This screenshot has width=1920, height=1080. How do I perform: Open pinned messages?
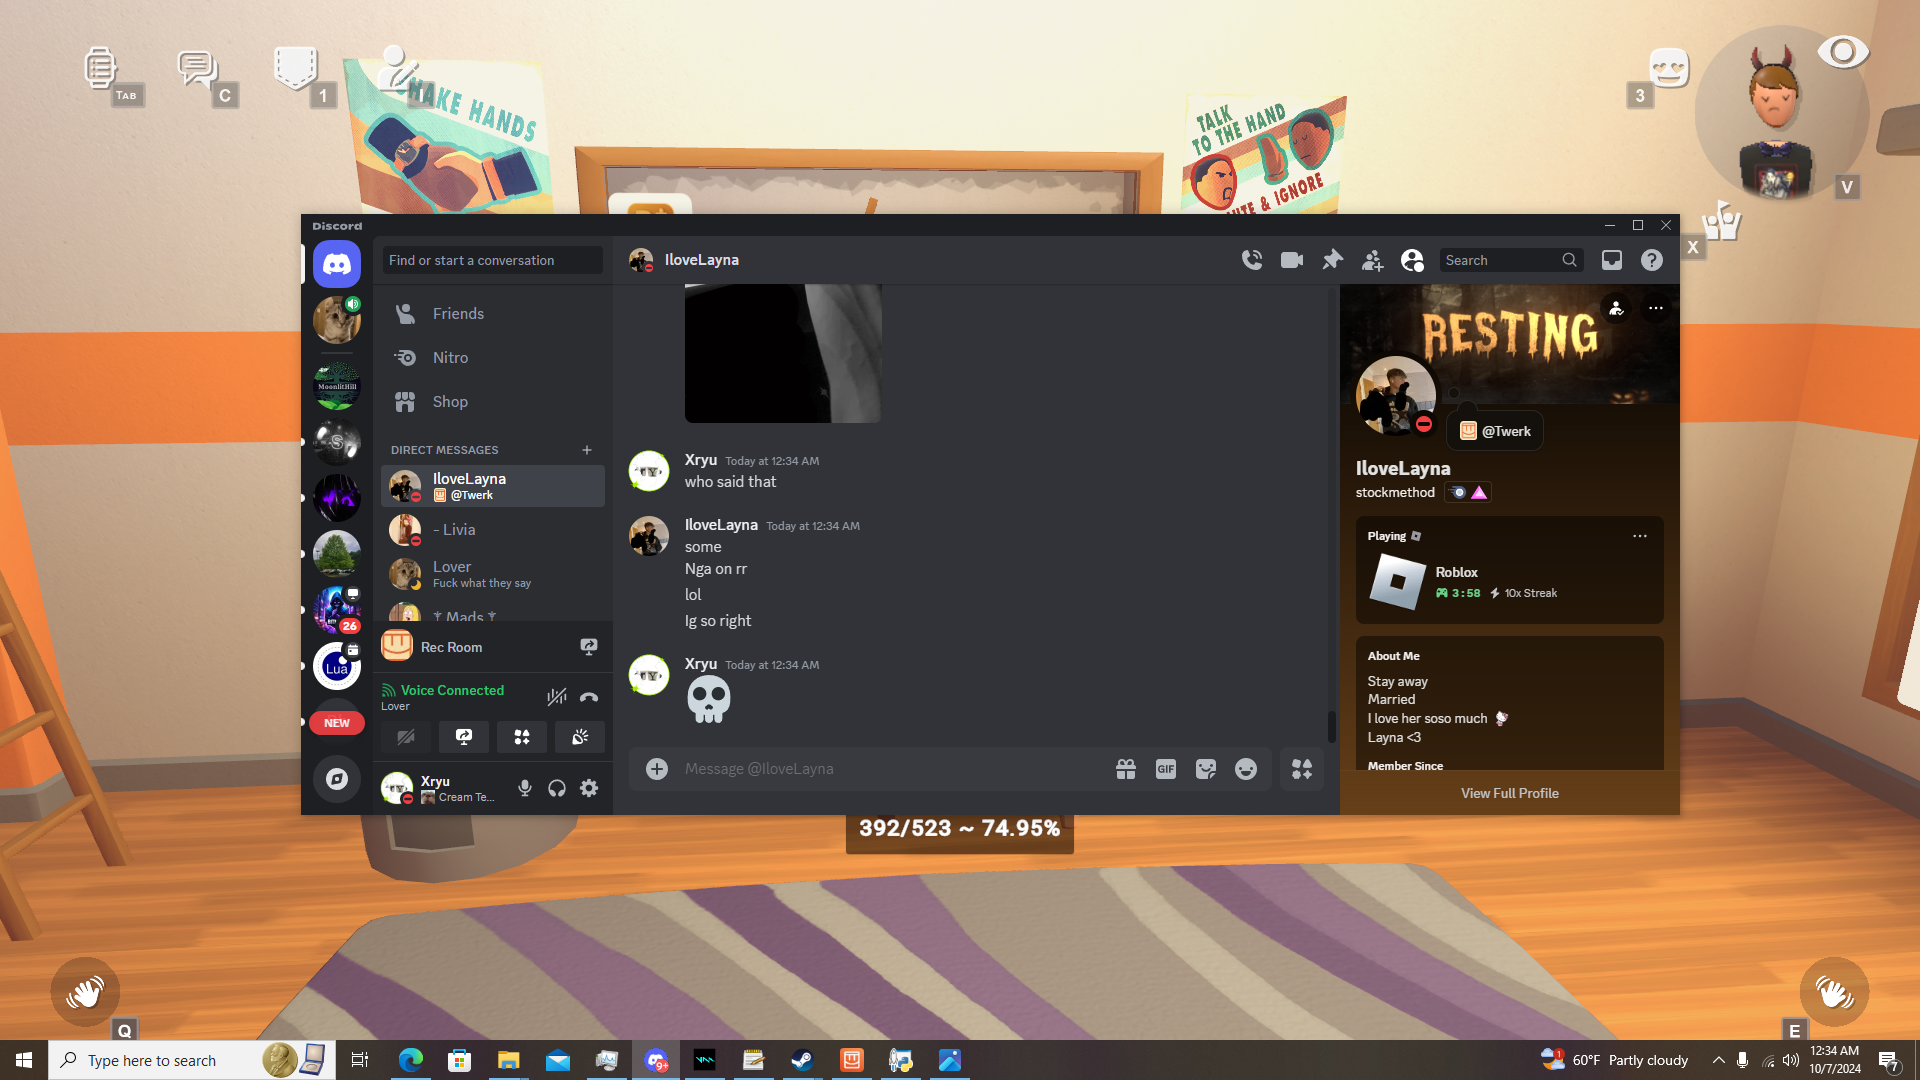click(x=1332, y=260)
